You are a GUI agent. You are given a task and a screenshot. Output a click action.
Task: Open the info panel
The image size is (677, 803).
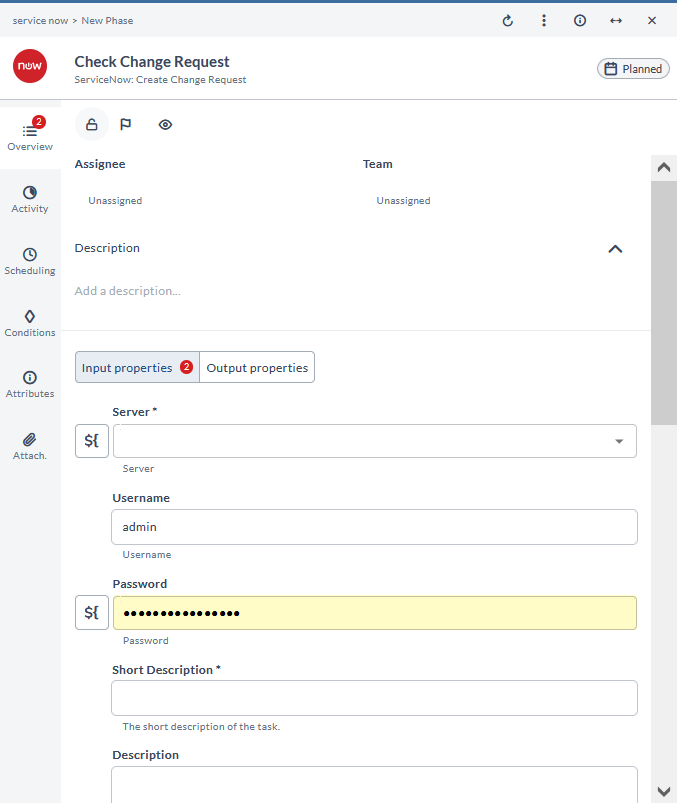point(579,20)
